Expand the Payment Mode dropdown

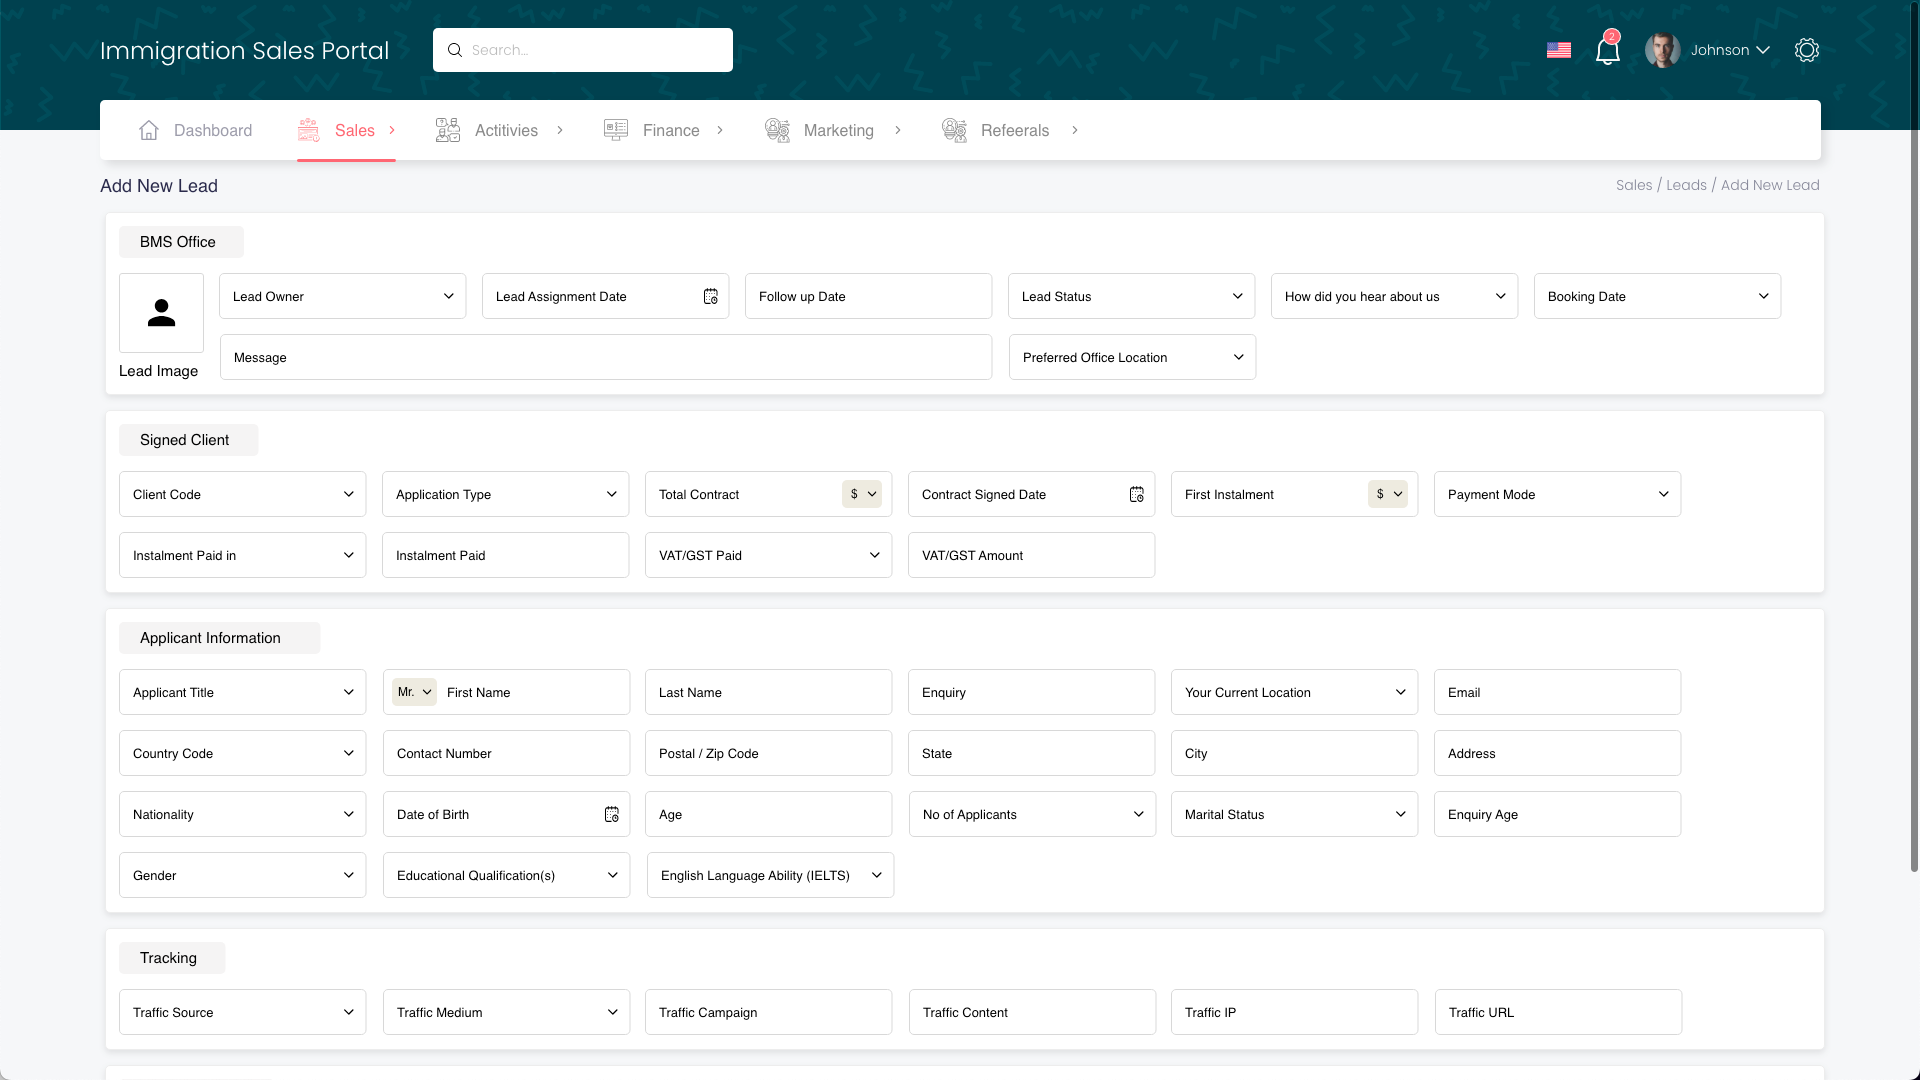pos(1557,494)
